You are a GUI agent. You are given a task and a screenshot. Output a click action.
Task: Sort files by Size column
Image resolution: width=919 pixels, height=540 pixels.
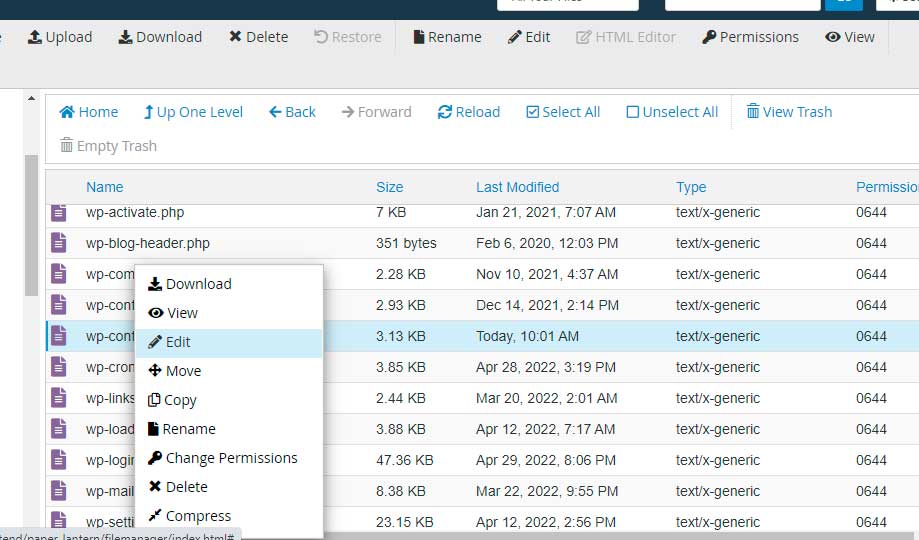click(x=389, y=187)
